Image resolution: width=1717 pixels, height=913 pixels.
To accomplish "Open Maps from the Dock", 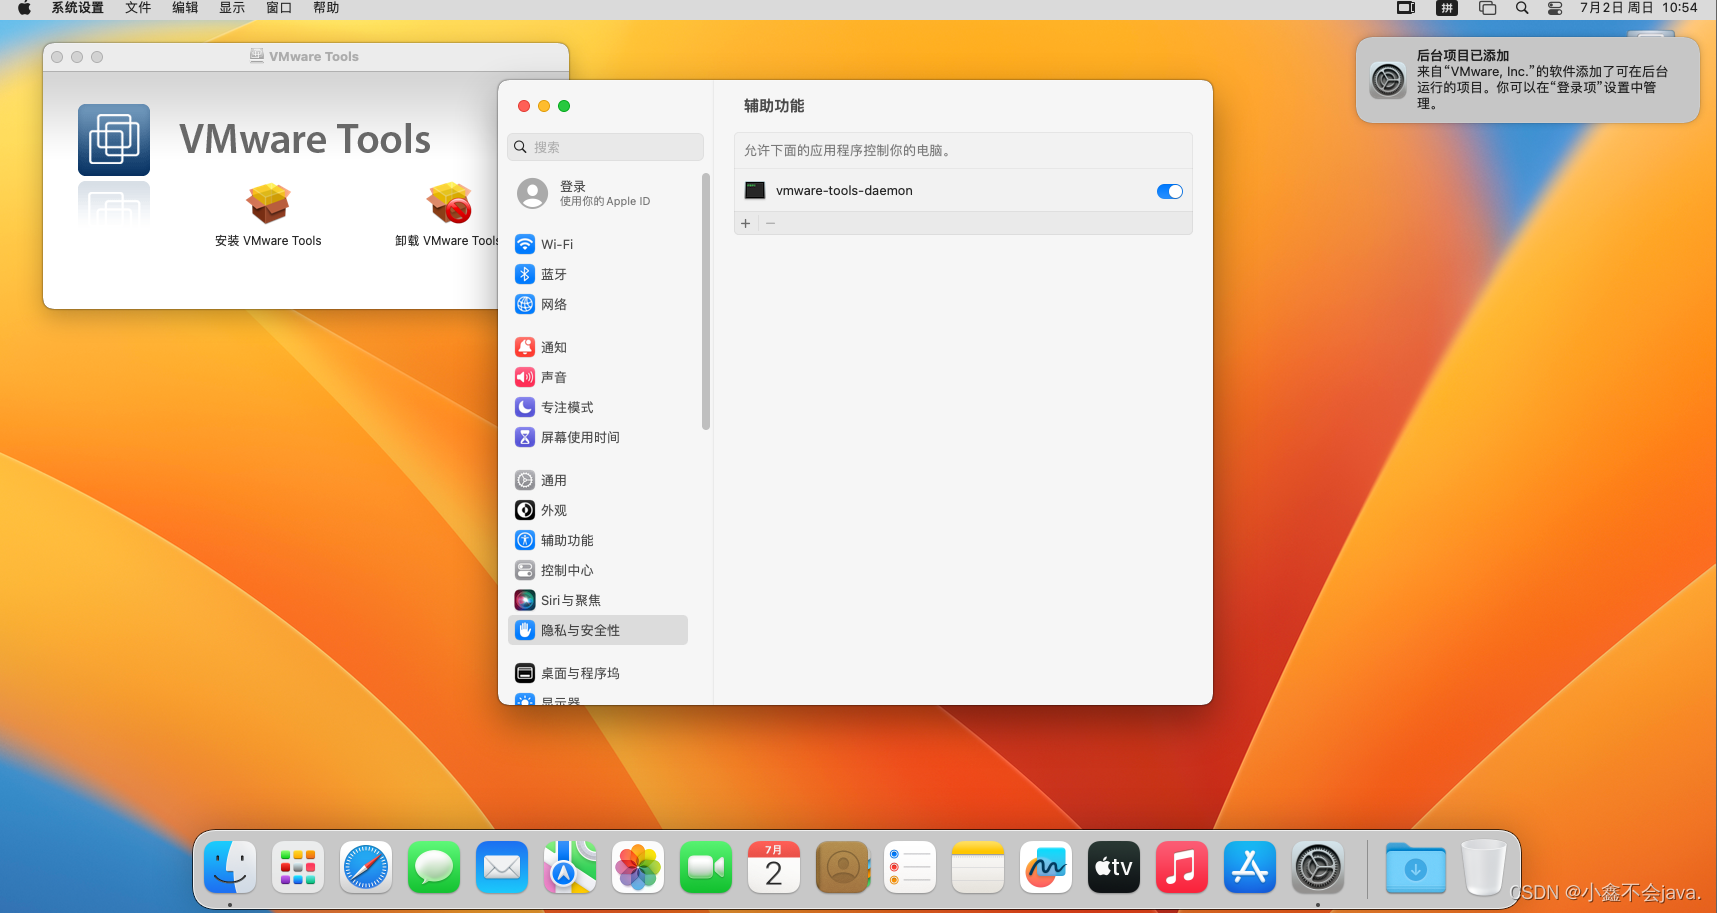I will (x=570, y=867).
